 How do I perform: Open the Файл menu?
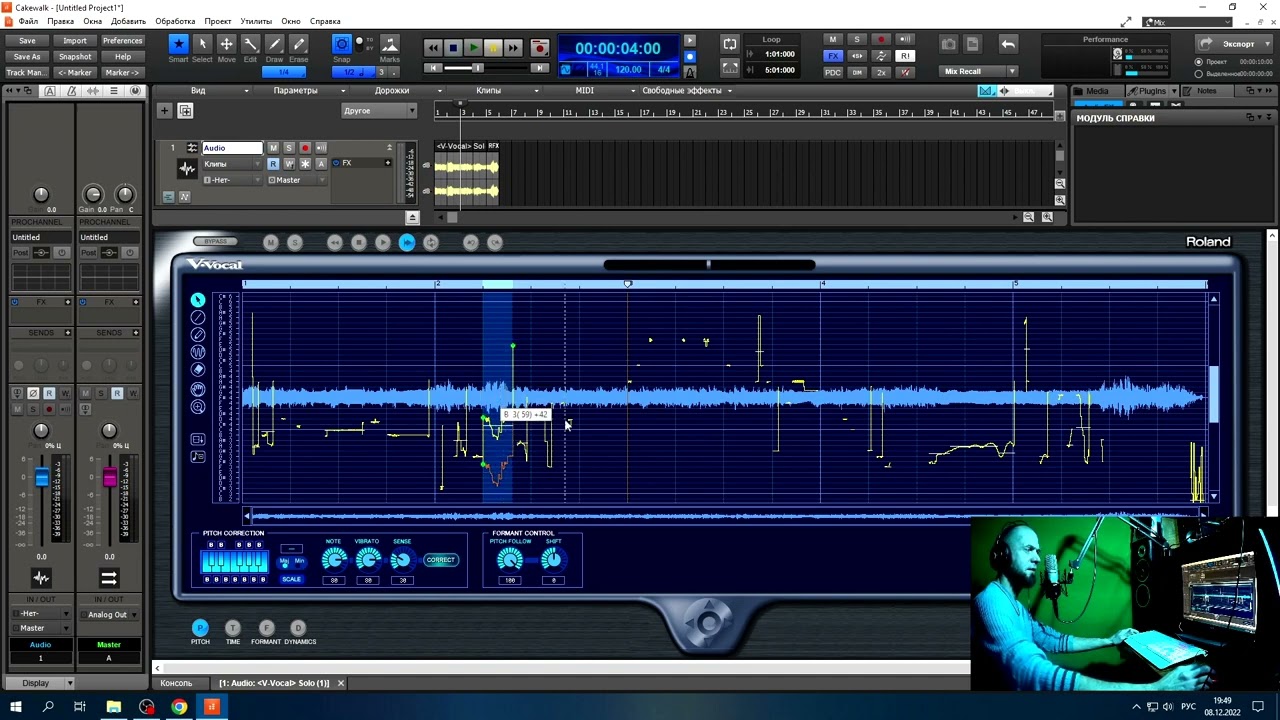28,21
